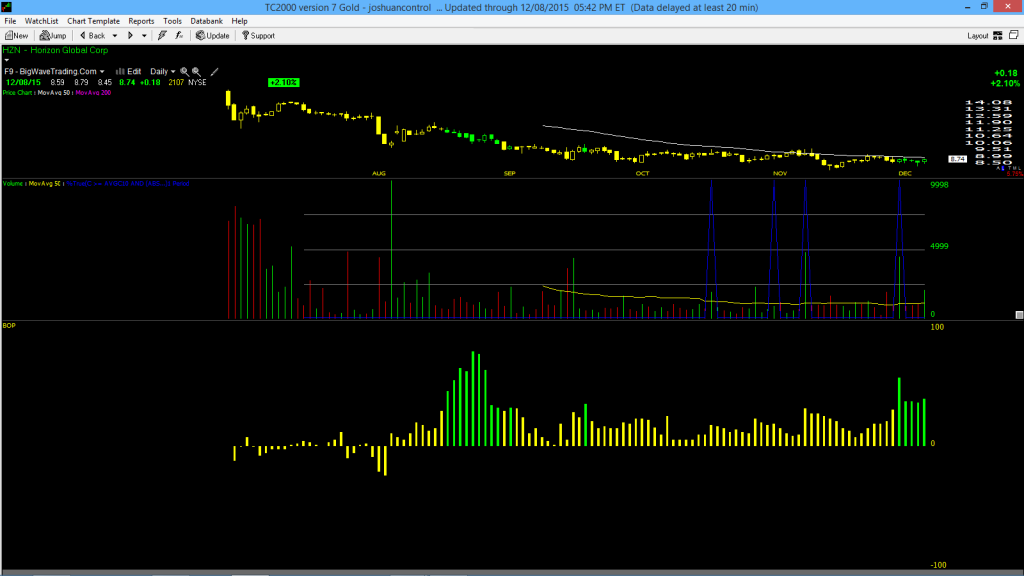Click the magenta MovAvg 200 legend
This screenshot has width=1024, height=576.
tap(93, 93)
